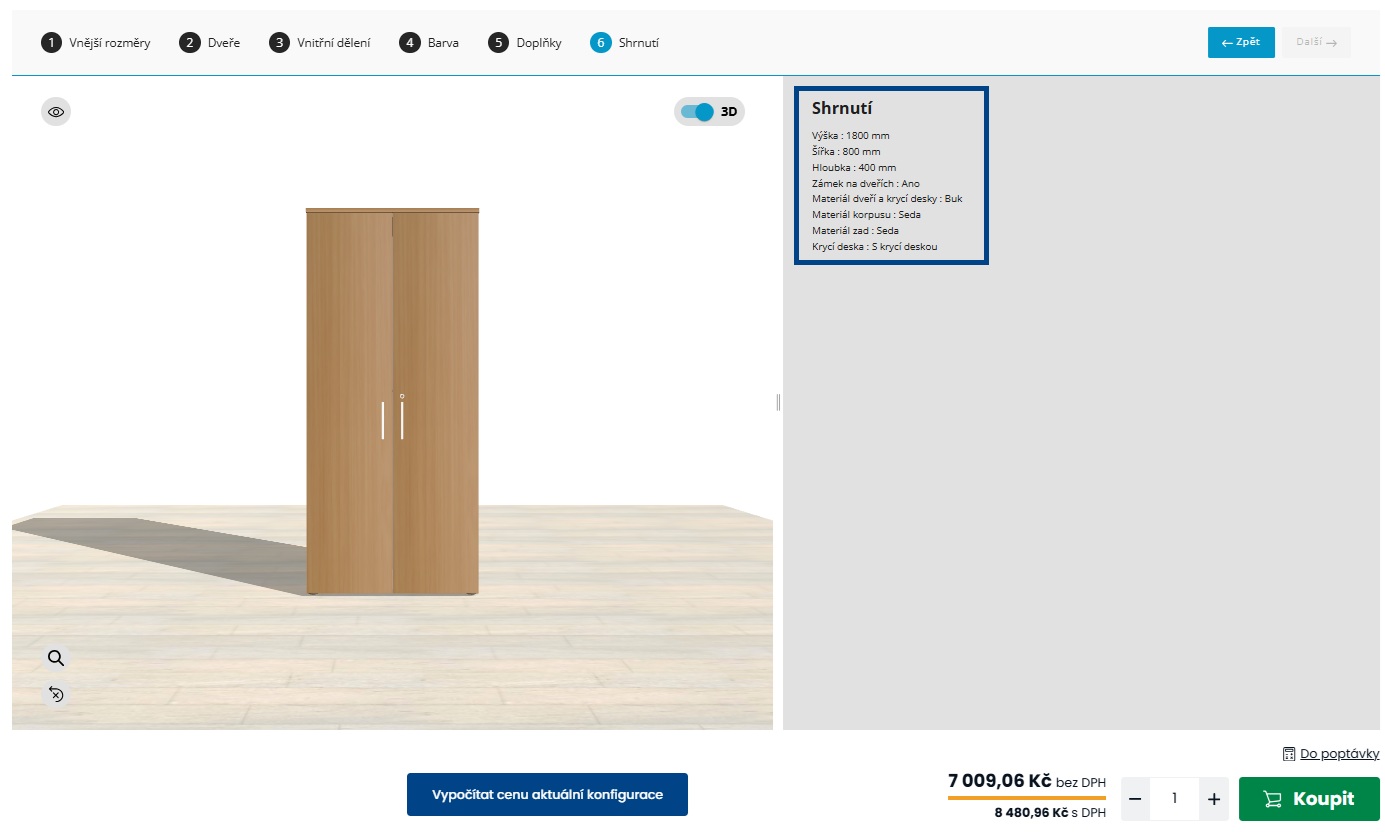
Task: Toggle the 3D view switch
Action: pos(697,112)
